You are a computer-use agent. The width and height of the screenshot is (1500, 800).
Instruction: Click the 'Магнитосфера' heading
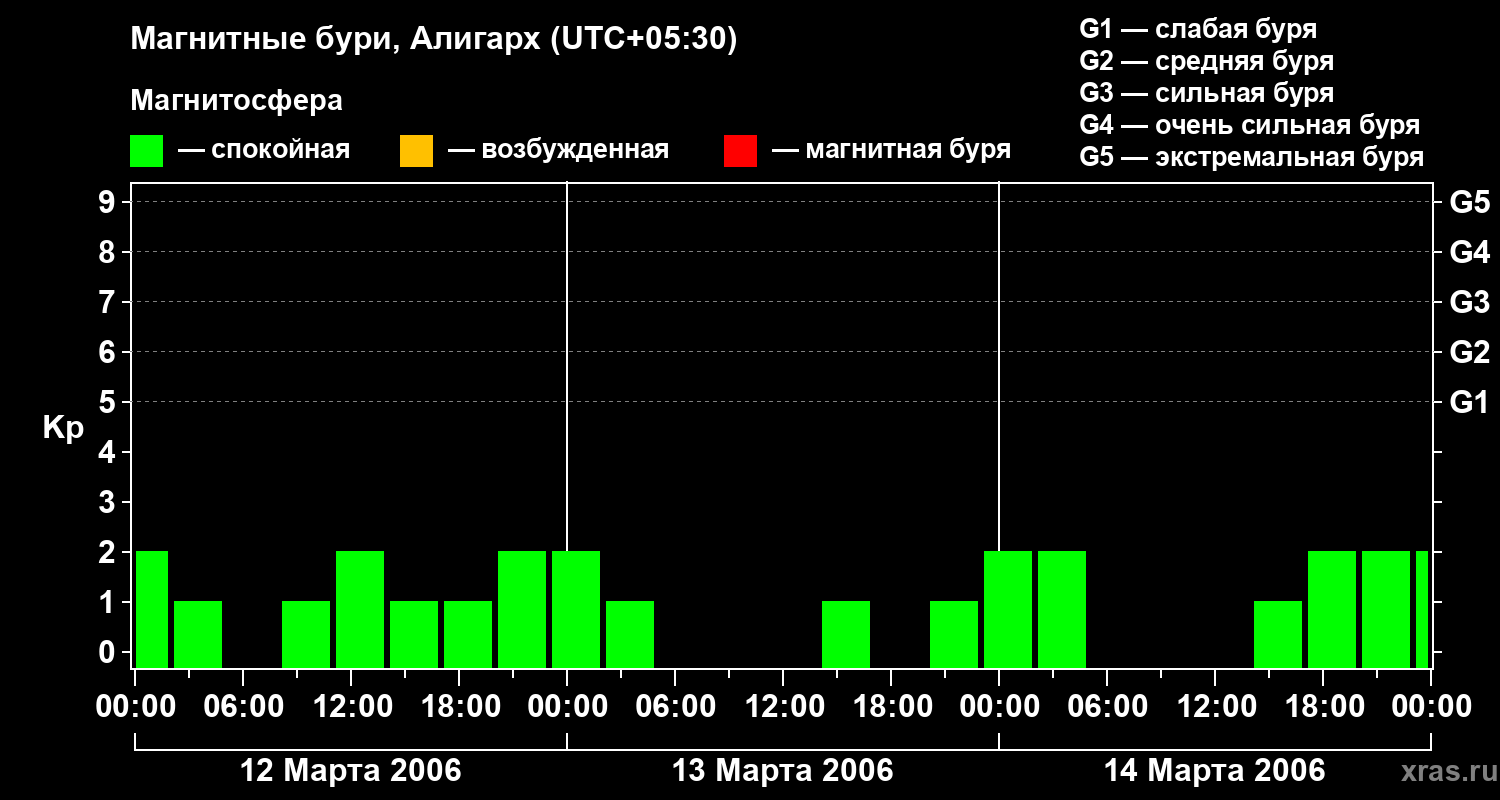(x=236, y=101)
